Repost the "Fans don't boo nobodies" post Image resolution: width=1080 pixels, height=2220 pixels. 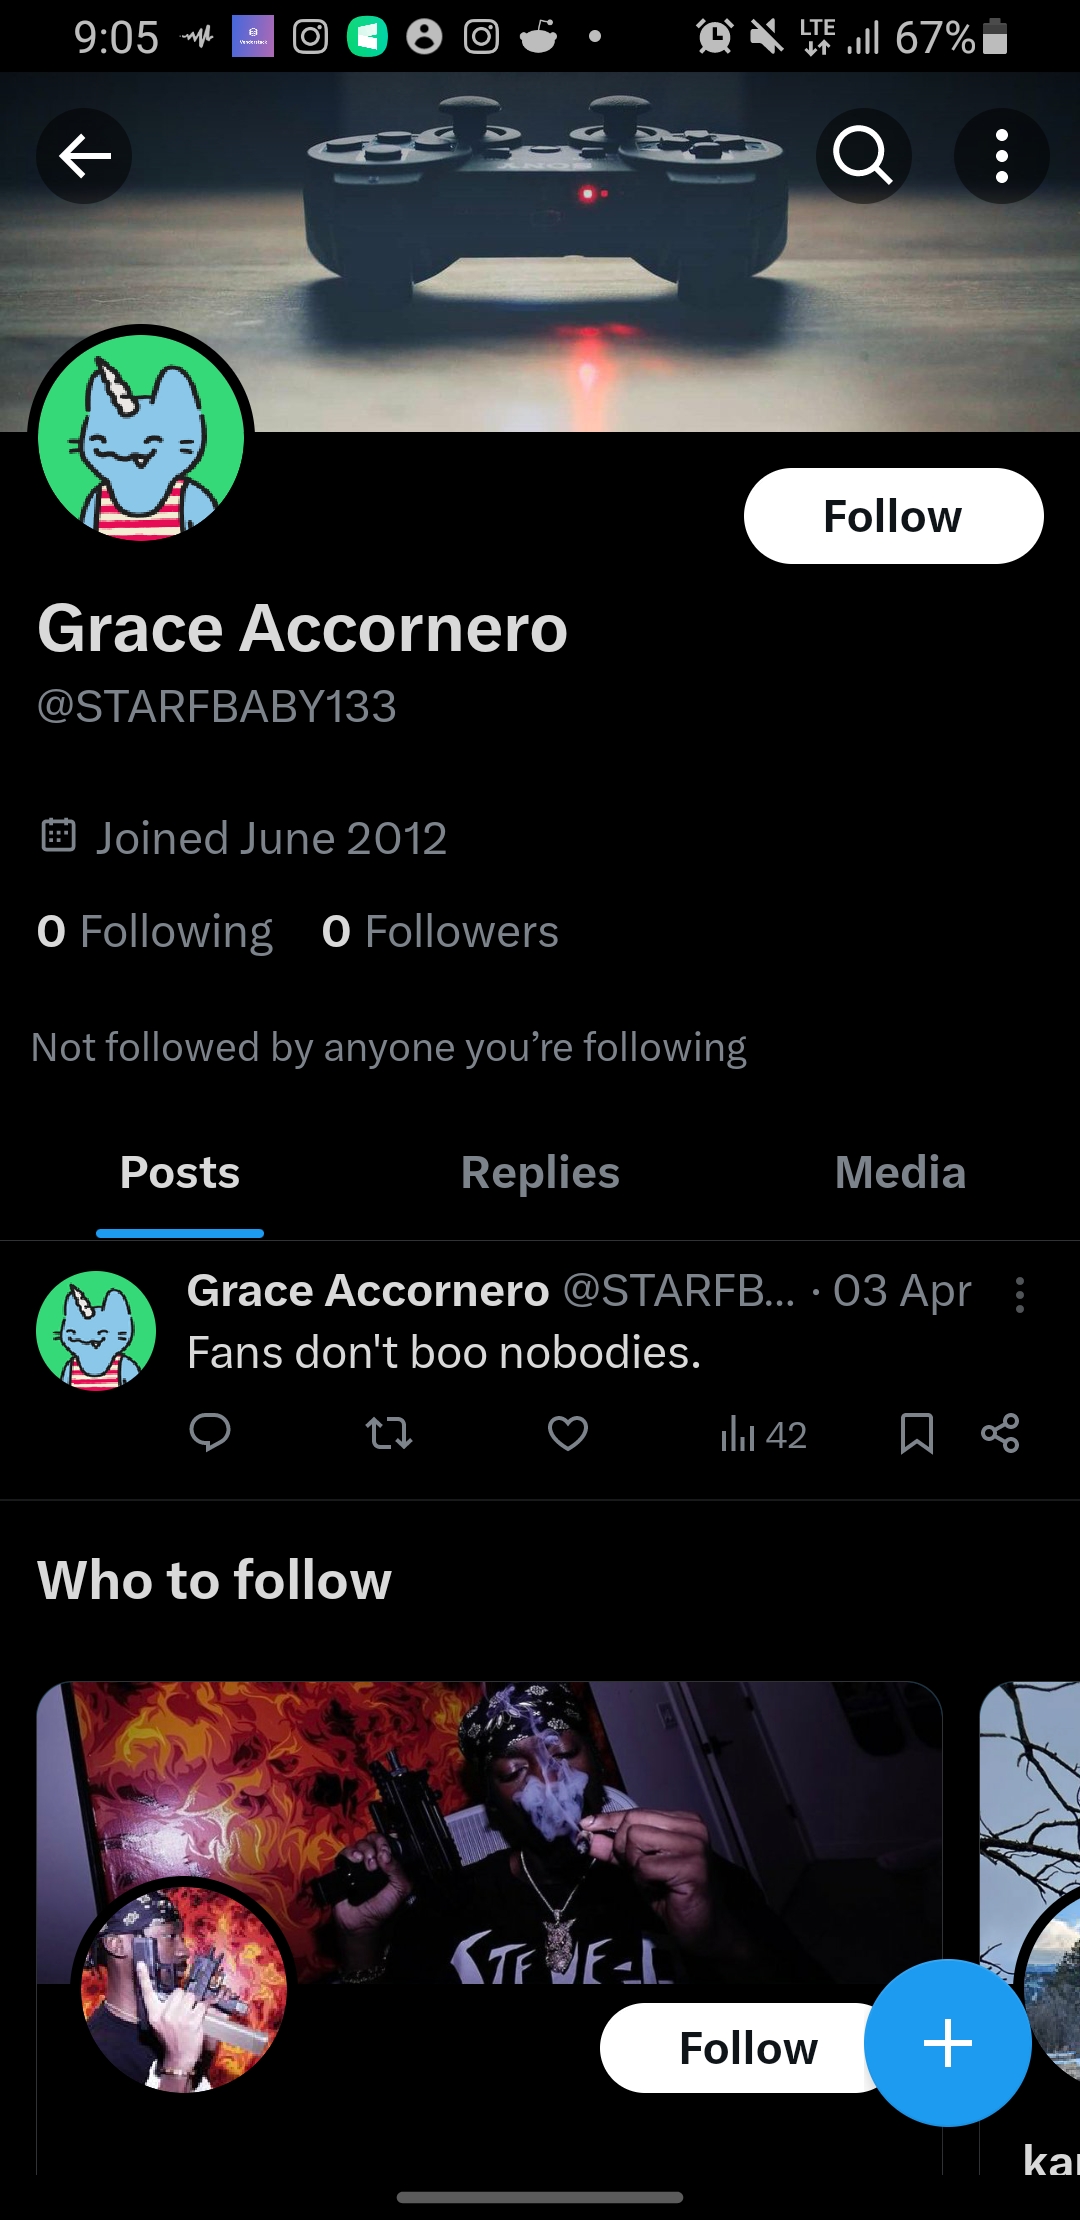pyautogui.click(x=389, y=1433)
